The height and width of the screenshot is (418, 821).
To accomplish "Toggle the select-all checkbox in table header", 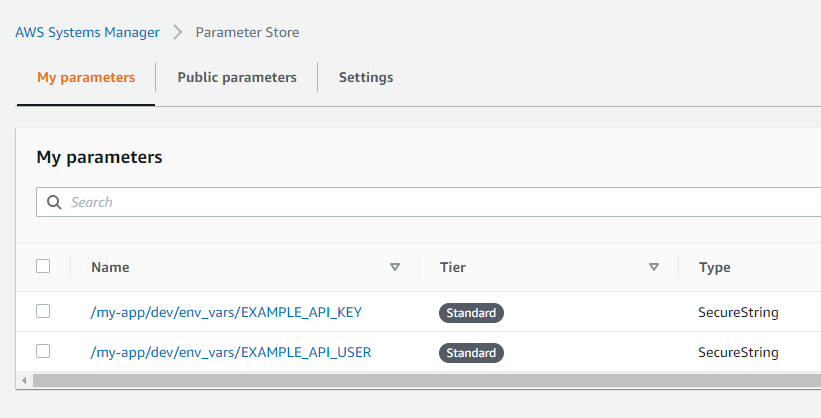I will pos(43,266).
